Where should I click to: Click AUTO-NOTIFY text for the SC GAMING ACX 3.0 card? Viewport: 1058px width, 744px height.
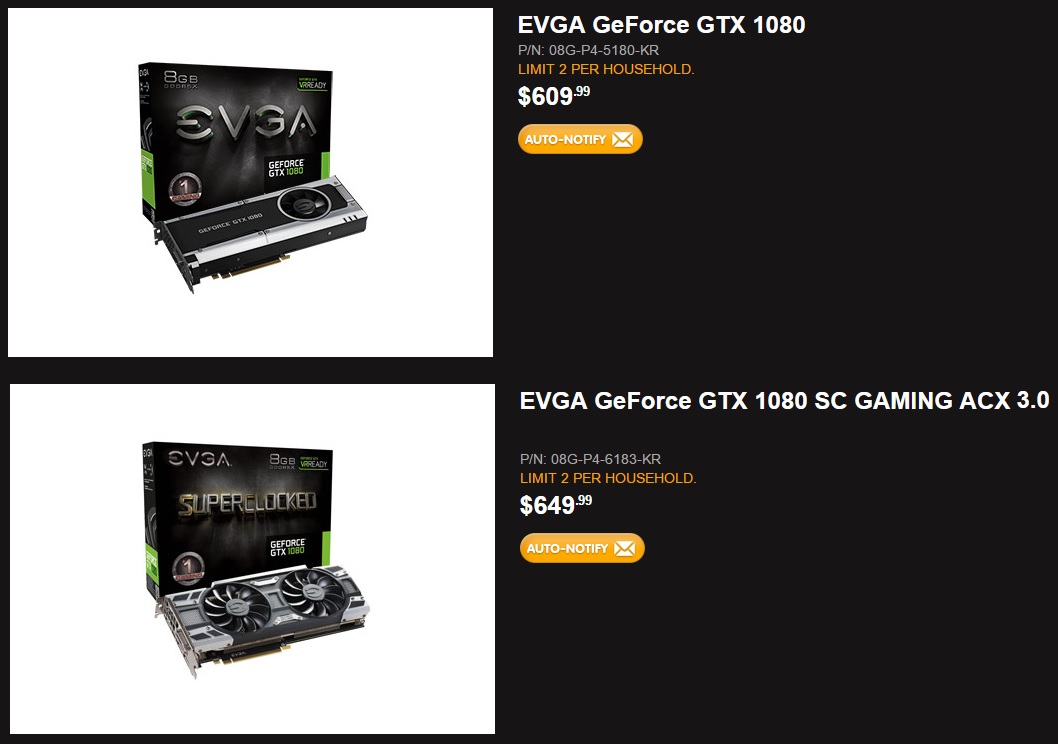click(567, 548)
